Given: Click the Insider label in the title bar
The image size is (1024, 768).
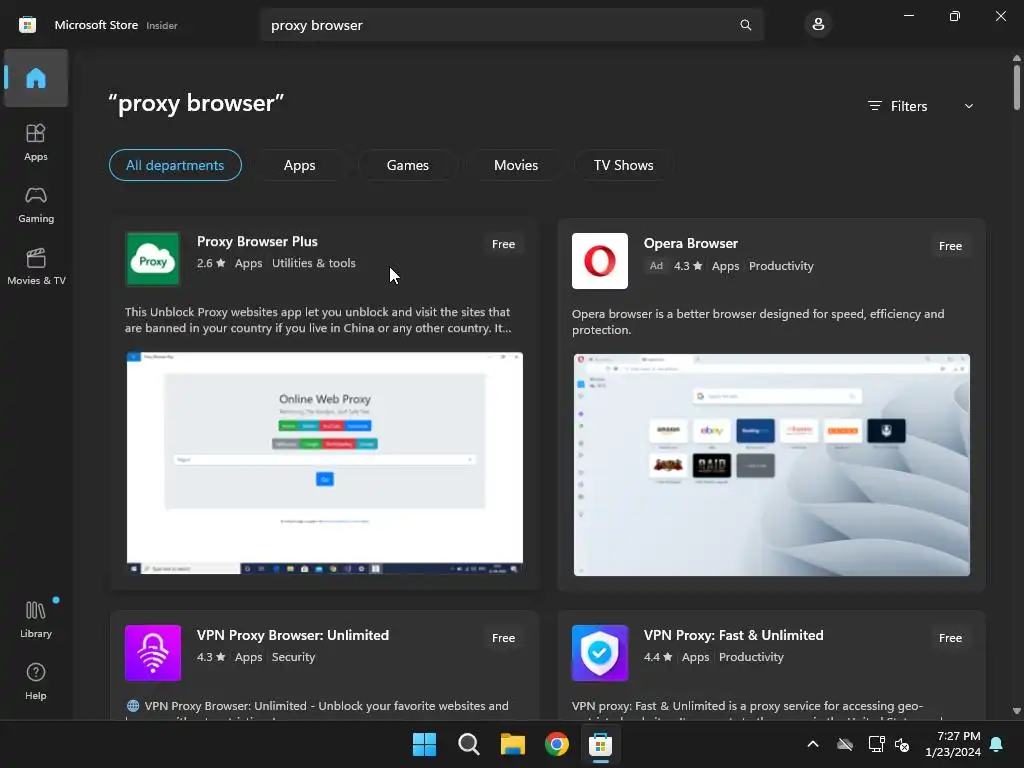Looking at the screenshot, I should point(161,25).
